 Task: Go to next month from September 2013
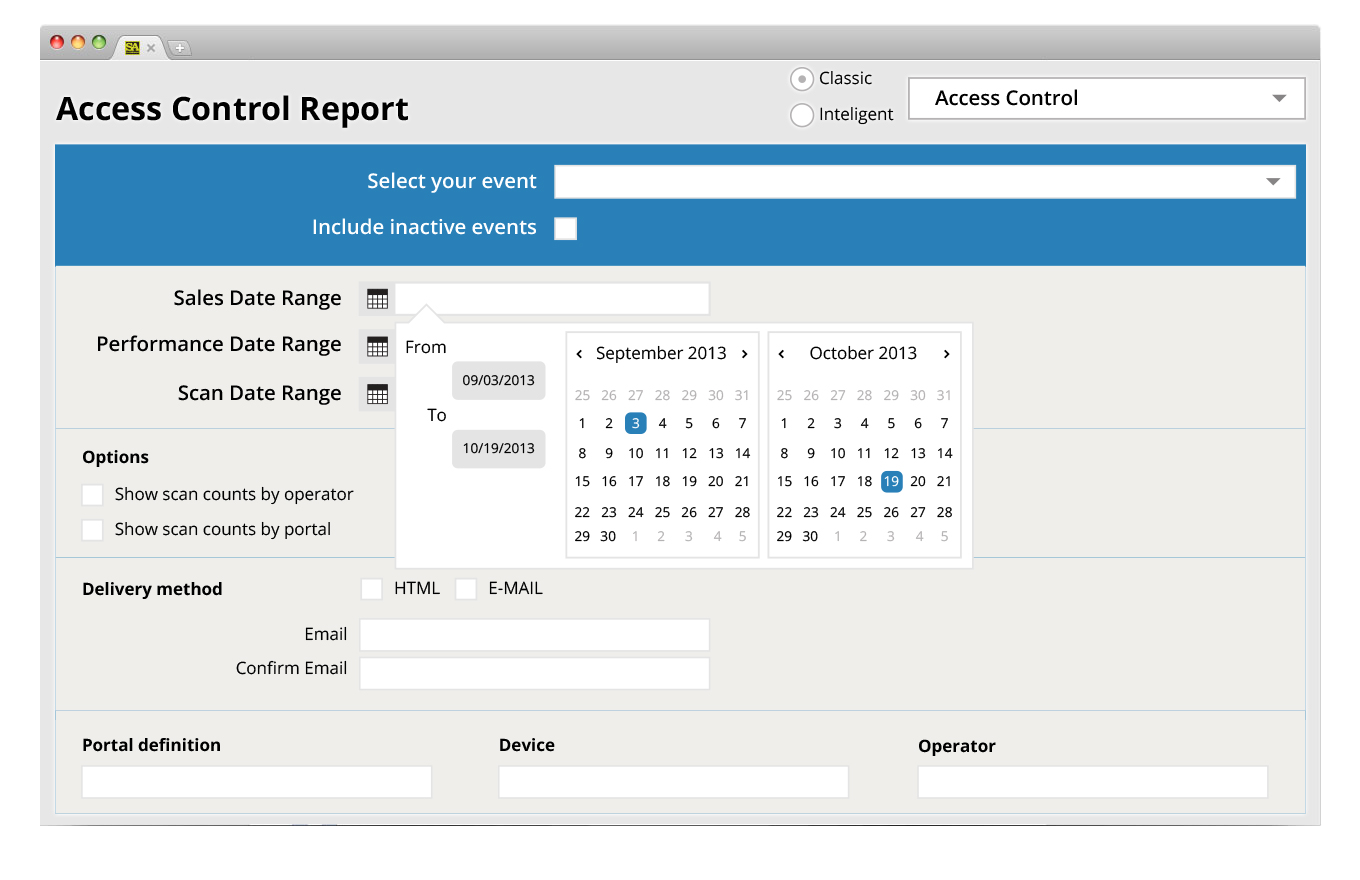point(745,354)
